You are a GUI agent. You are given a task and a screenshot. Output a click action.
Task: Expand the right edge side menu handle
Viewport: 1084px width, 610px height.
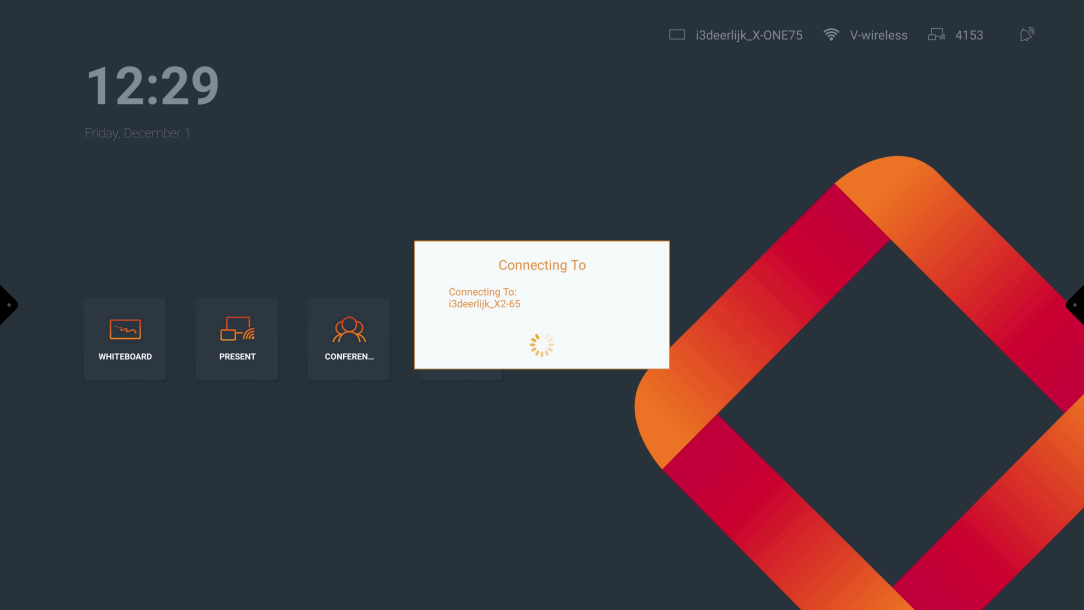[1077, 305]
